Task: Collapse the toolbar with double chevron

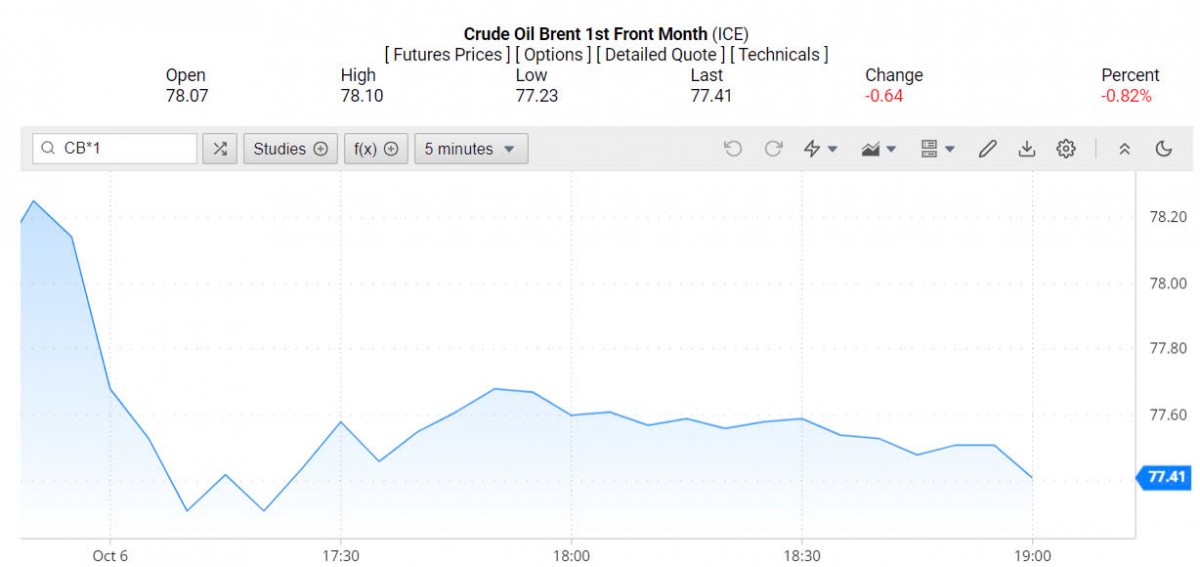Action: [x=1124, y=149]
